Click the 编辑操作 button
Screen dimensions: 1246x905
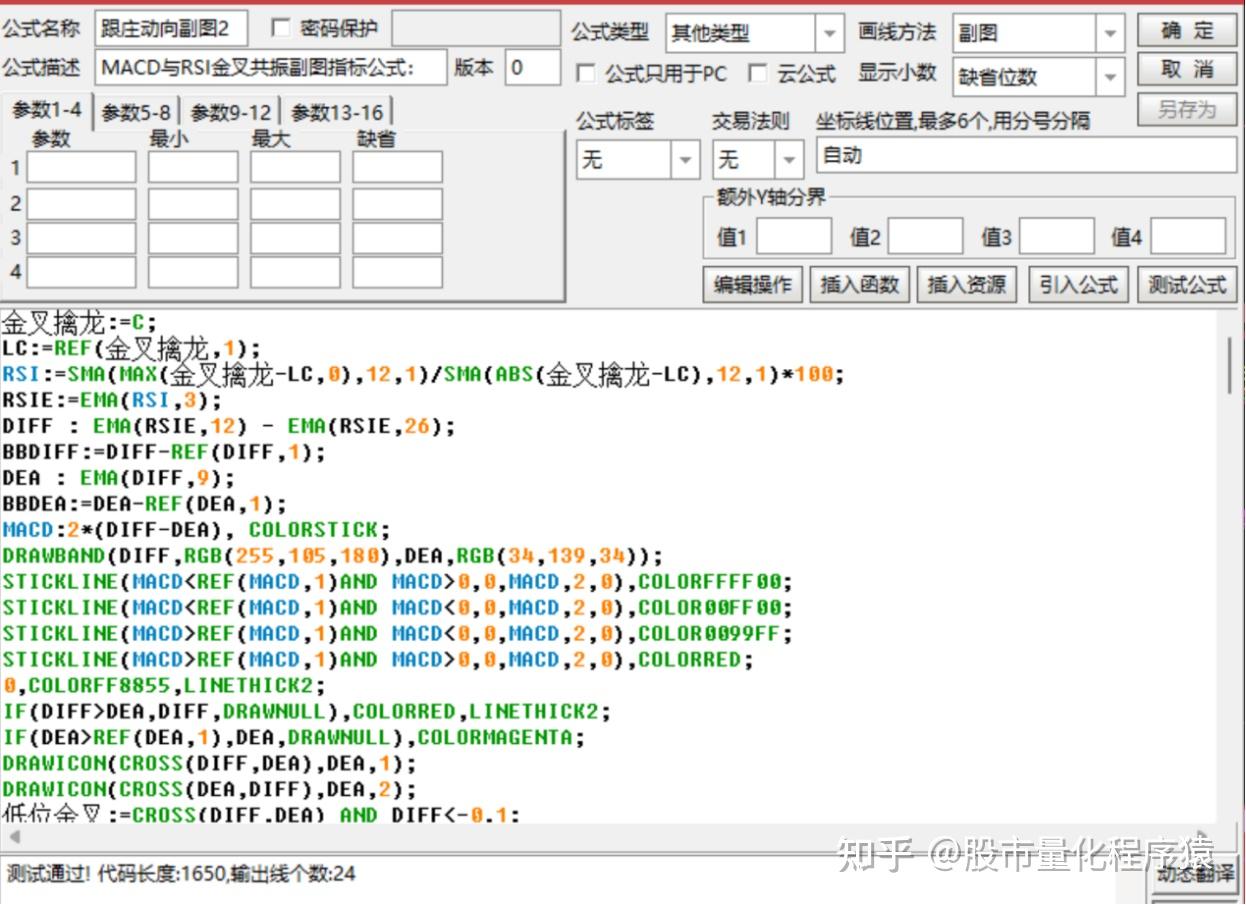[x=752, y=285]
